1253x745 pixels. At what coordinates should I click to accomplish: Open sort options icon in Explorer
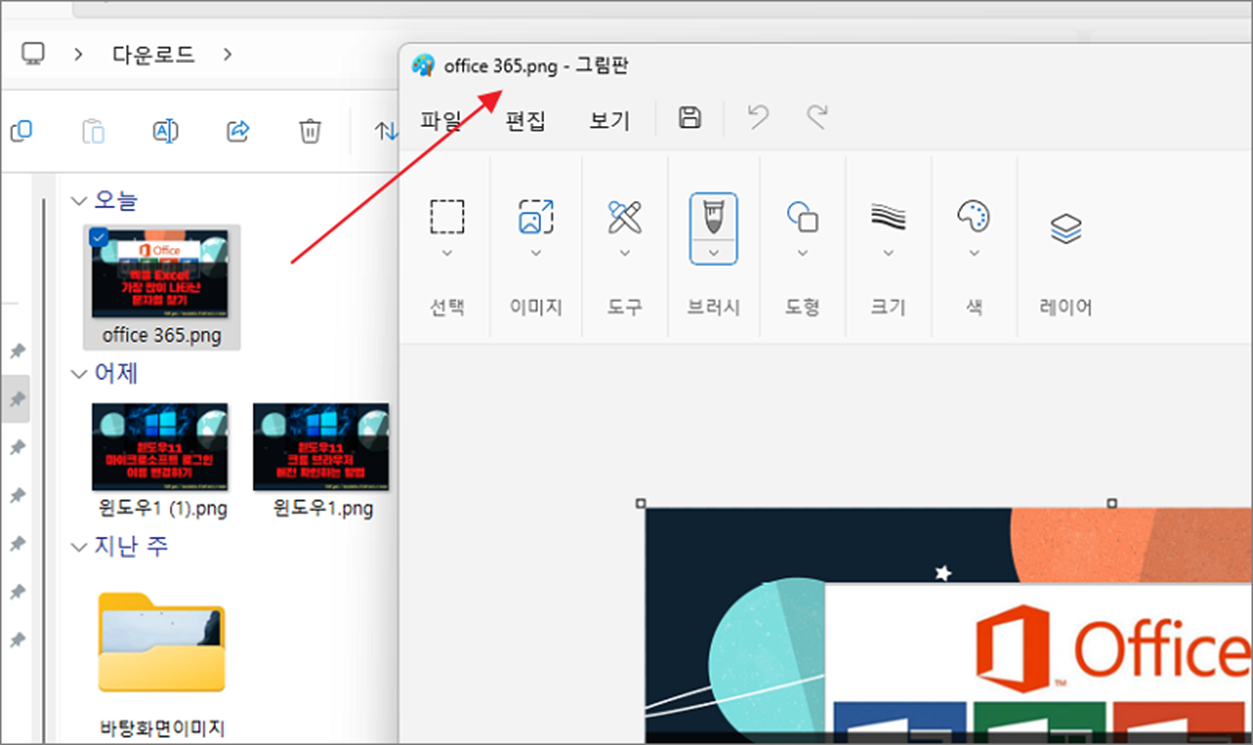(386, 131)
